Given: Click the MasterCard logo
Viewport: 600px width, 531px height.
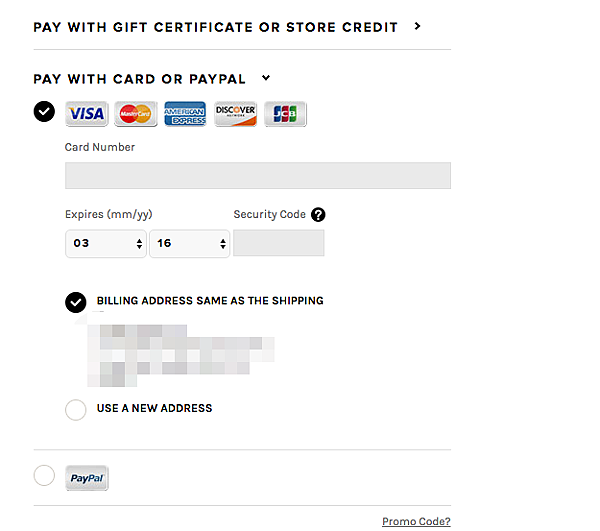Looking at the screenshot, I should click(x=136, y=114).
